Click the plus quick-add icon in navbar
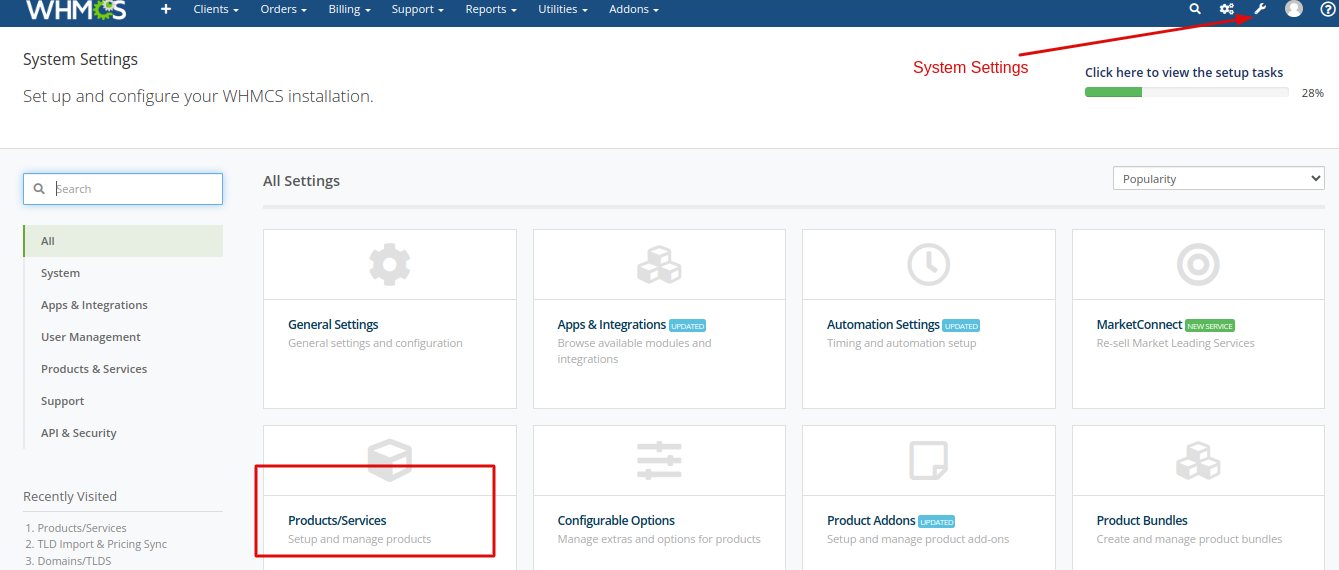1339x570 pixels. 166,9
